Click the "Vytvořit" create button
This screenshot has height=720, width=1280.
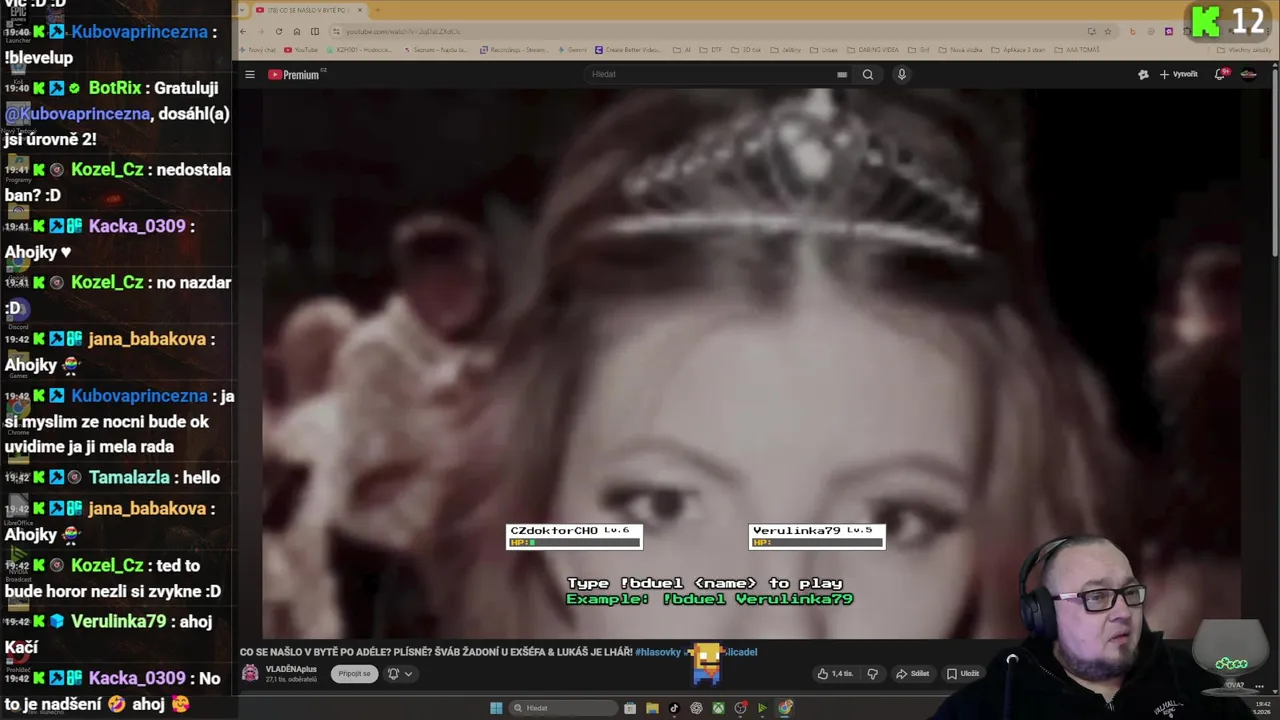click(x=1179, y=74)
